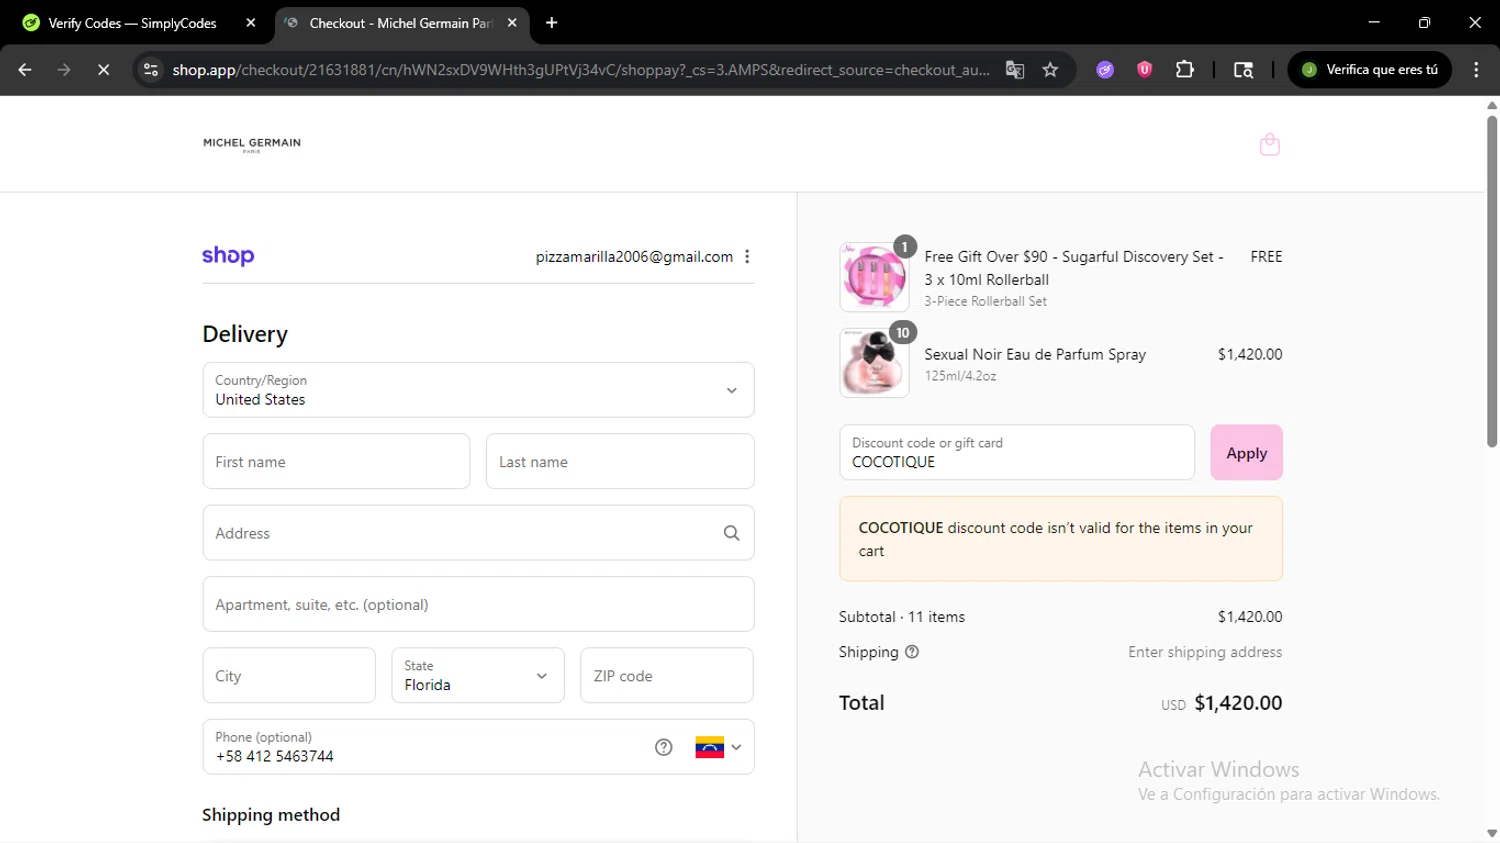Click the URL address bar
The image size is (1500, 843).
pyautogui.click(x=580, y=69)
